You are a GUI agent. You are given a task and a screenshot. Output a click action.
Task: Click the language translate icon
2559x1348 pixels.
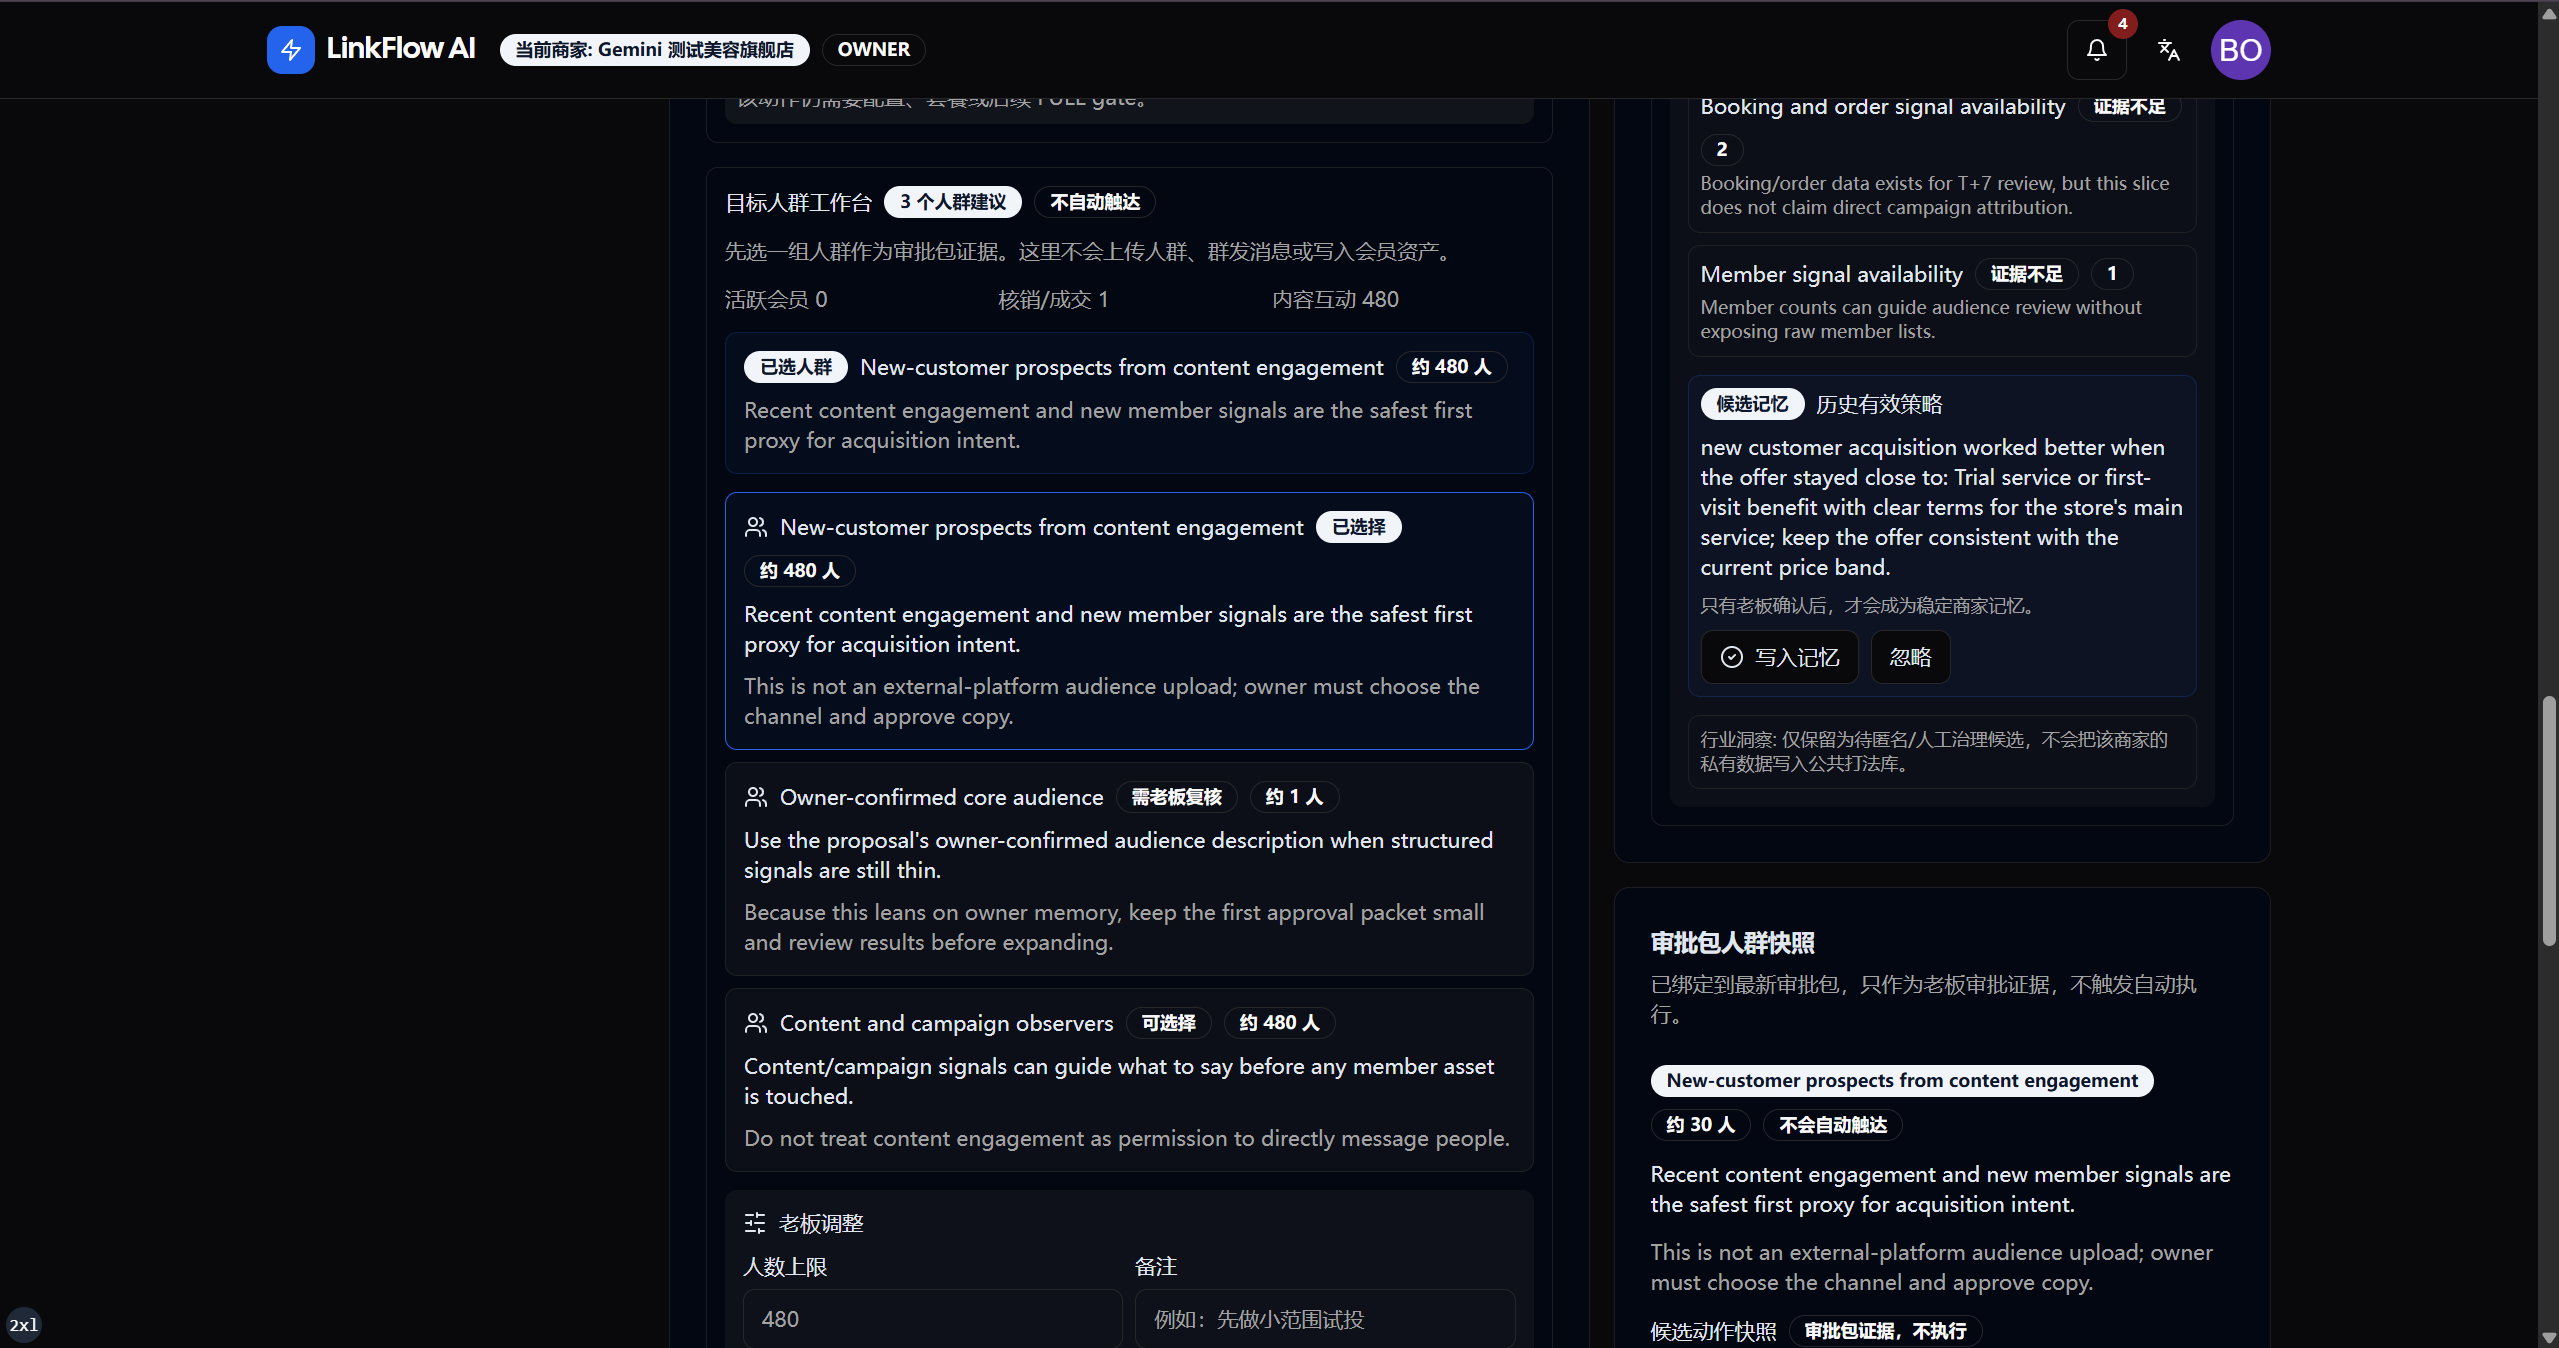coord(2168,50)
